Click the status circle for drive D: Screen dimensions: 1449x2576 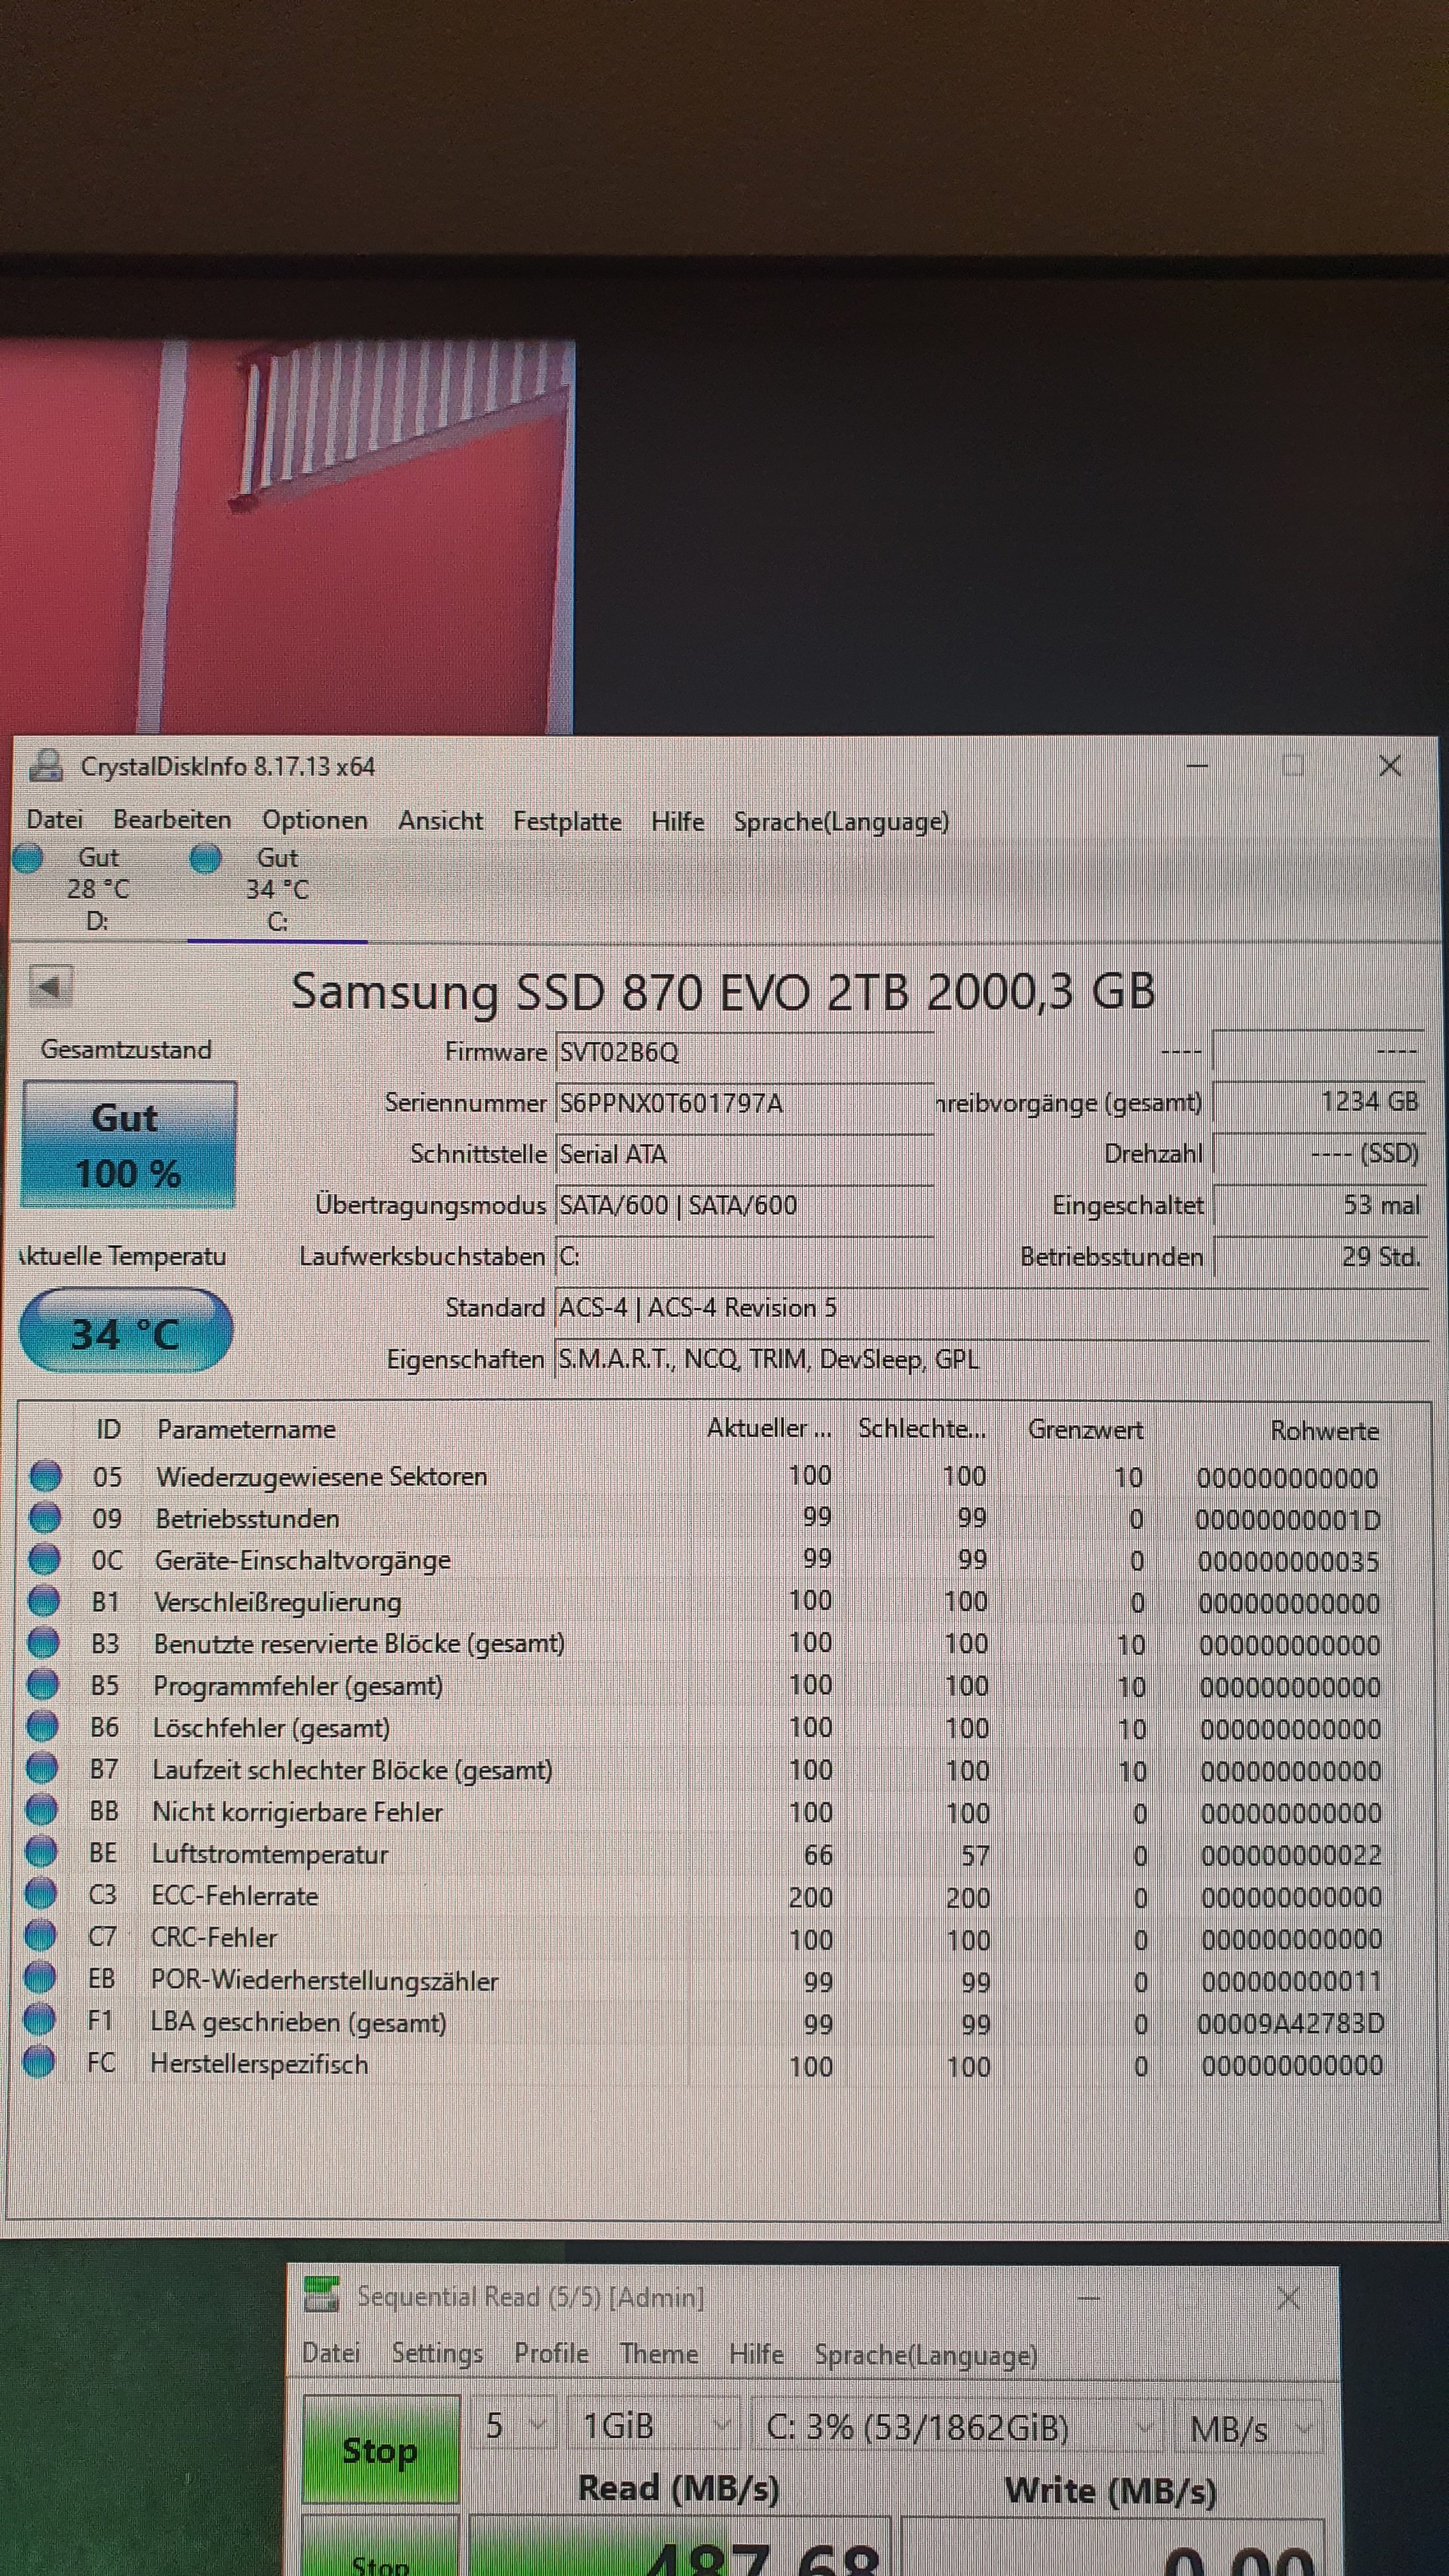click(x=28, y=858)
